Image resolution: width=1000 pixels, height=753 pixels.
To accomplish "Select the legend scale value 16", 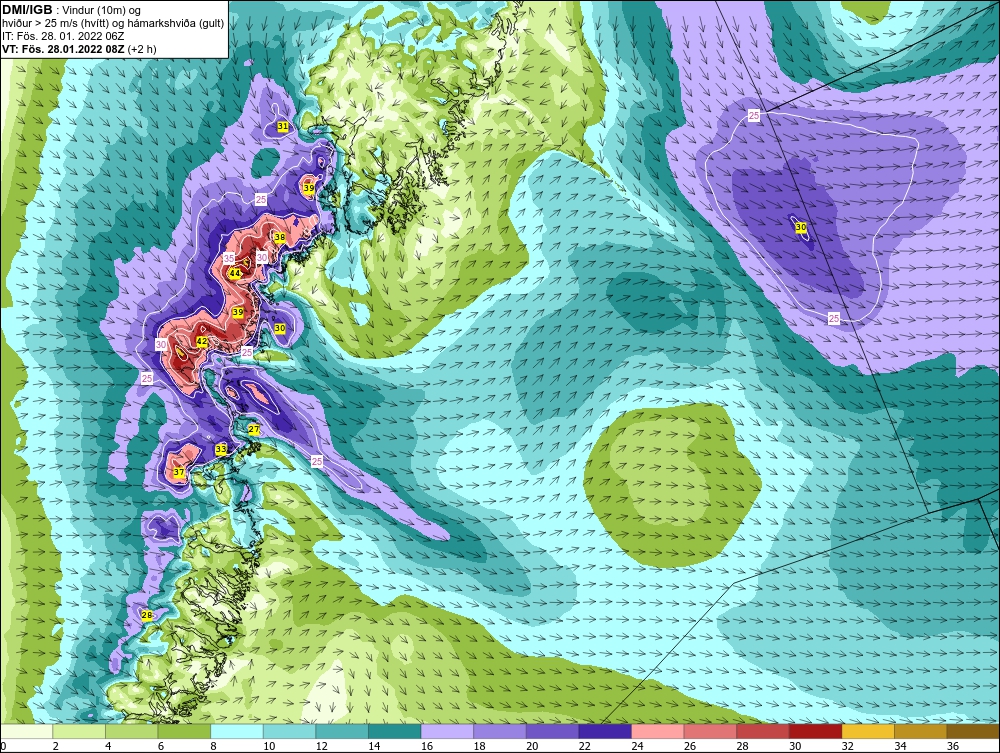I will (x=427, y=746).
